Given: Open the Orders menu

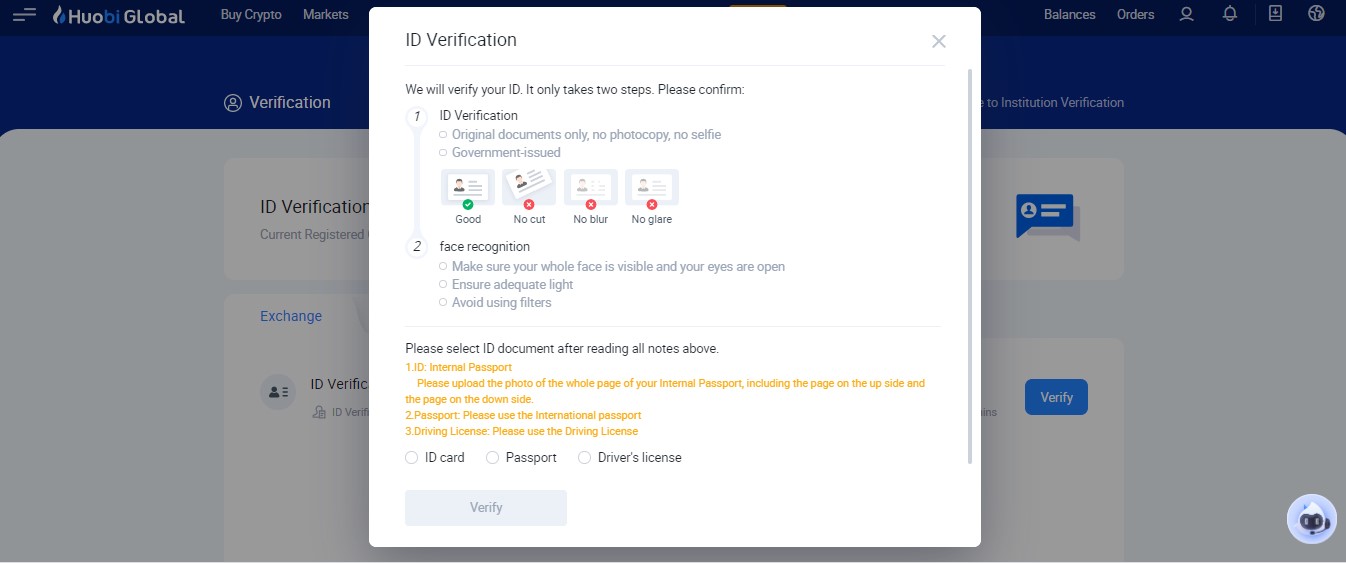Looking at the screenshot, I should click(x=1135, y=15).
